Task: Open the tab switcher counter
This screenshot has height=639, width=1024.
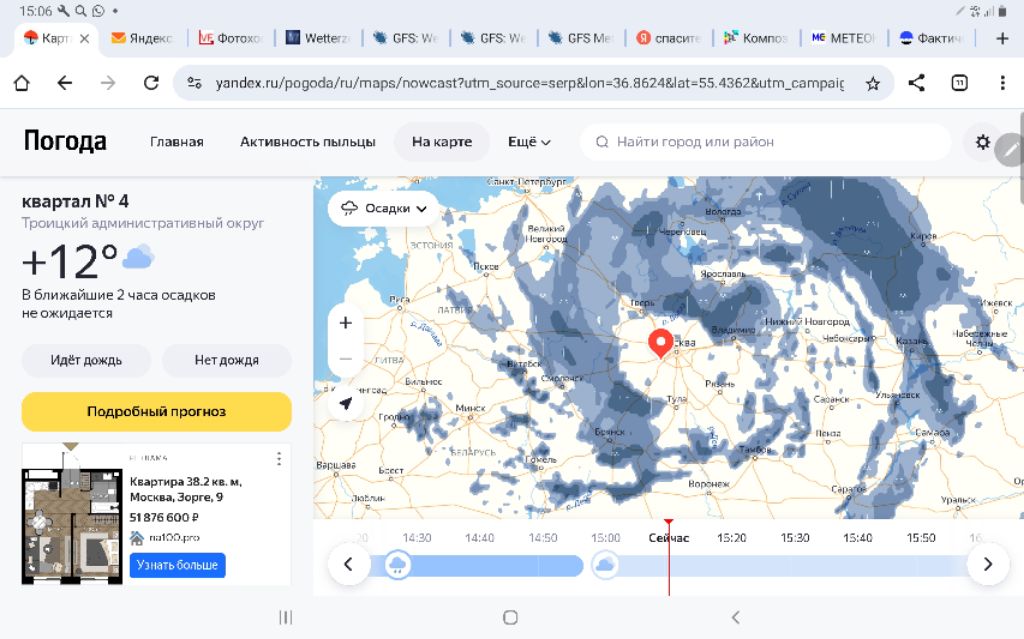Action: point(959,83)
